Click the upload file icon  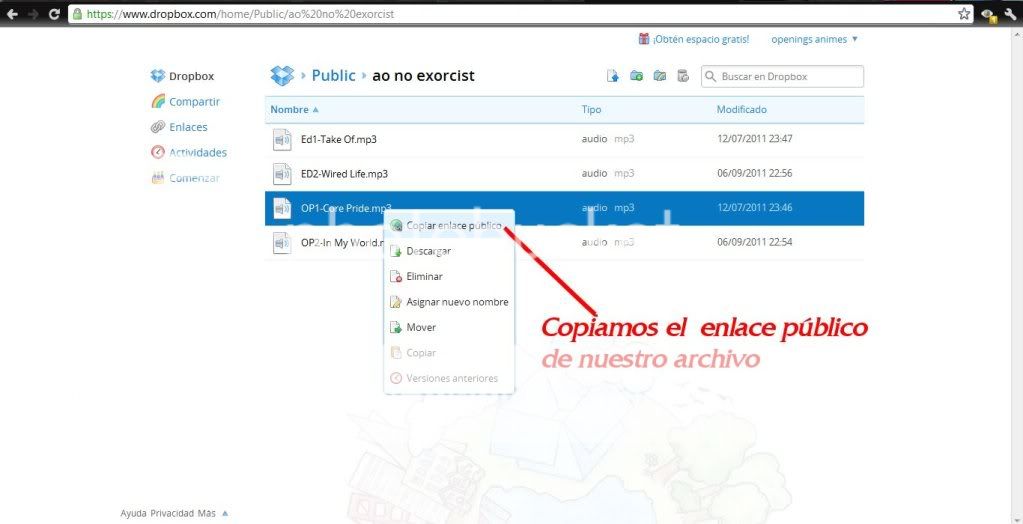tap(613, 76)
